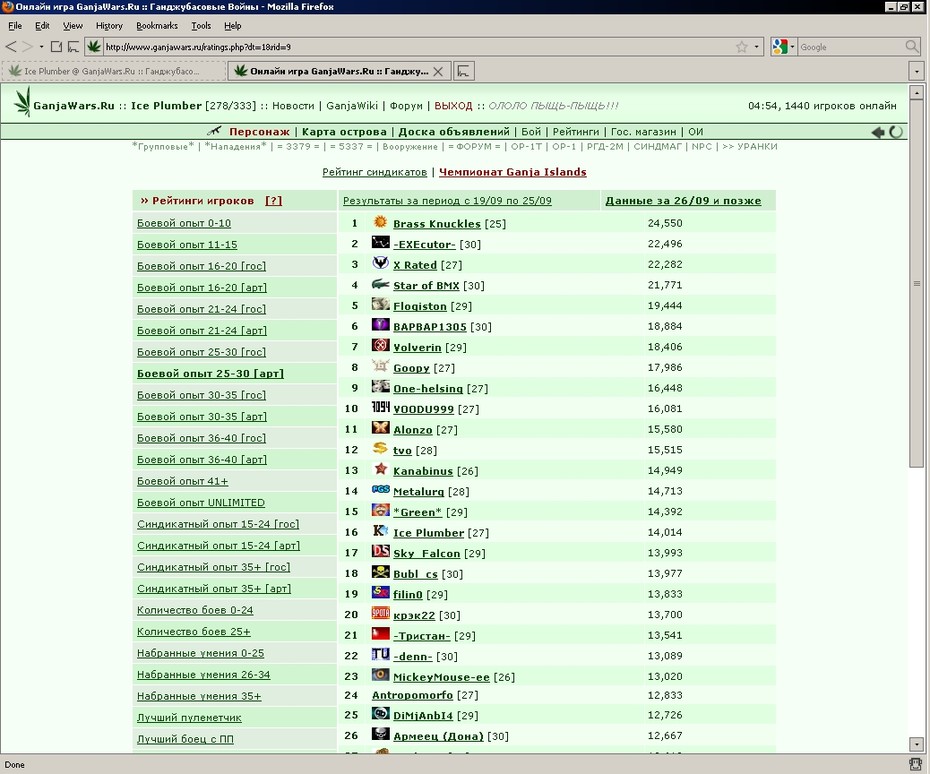Click the Brass Knuckles syndicate icon
The height and width of the screenshot is (774, 930).
coord(380,222)
